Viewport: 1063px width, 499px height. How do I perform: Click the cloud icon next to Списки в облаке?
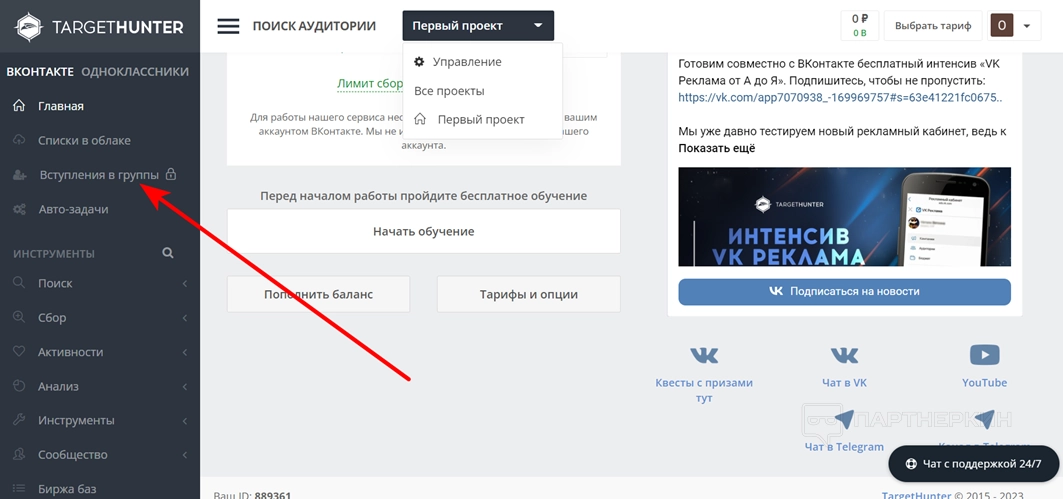(x=19, y=140)
